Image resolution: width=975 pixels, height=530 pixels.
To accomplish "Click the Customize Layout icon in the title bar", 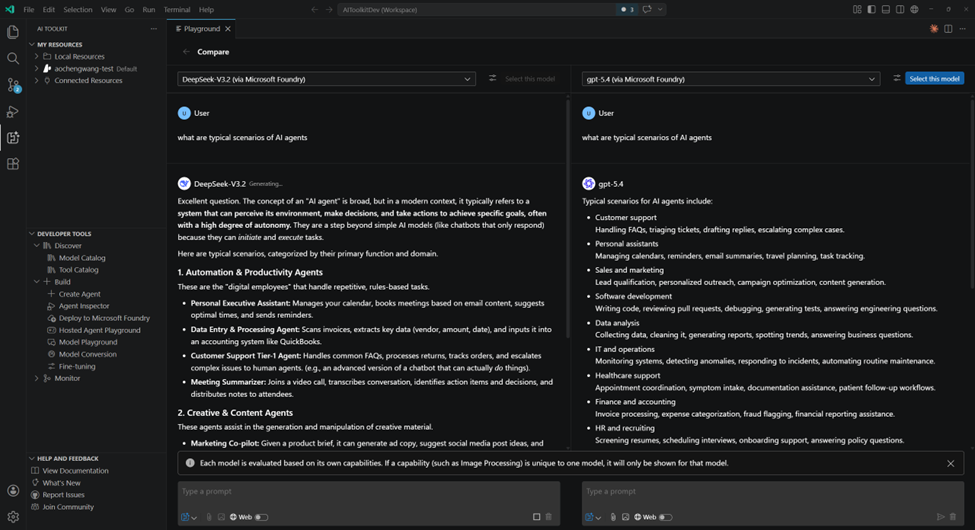I will [x=857, y=9].
